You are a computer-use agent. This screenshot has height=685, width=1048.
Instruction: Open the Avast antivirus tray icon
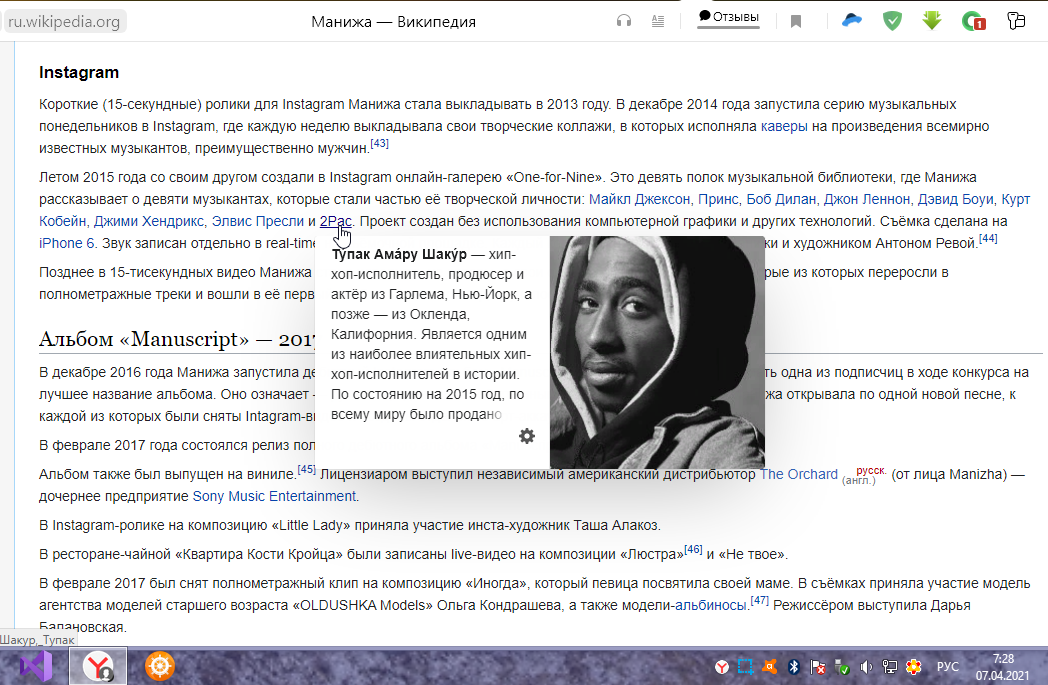(x=769, y=667)
